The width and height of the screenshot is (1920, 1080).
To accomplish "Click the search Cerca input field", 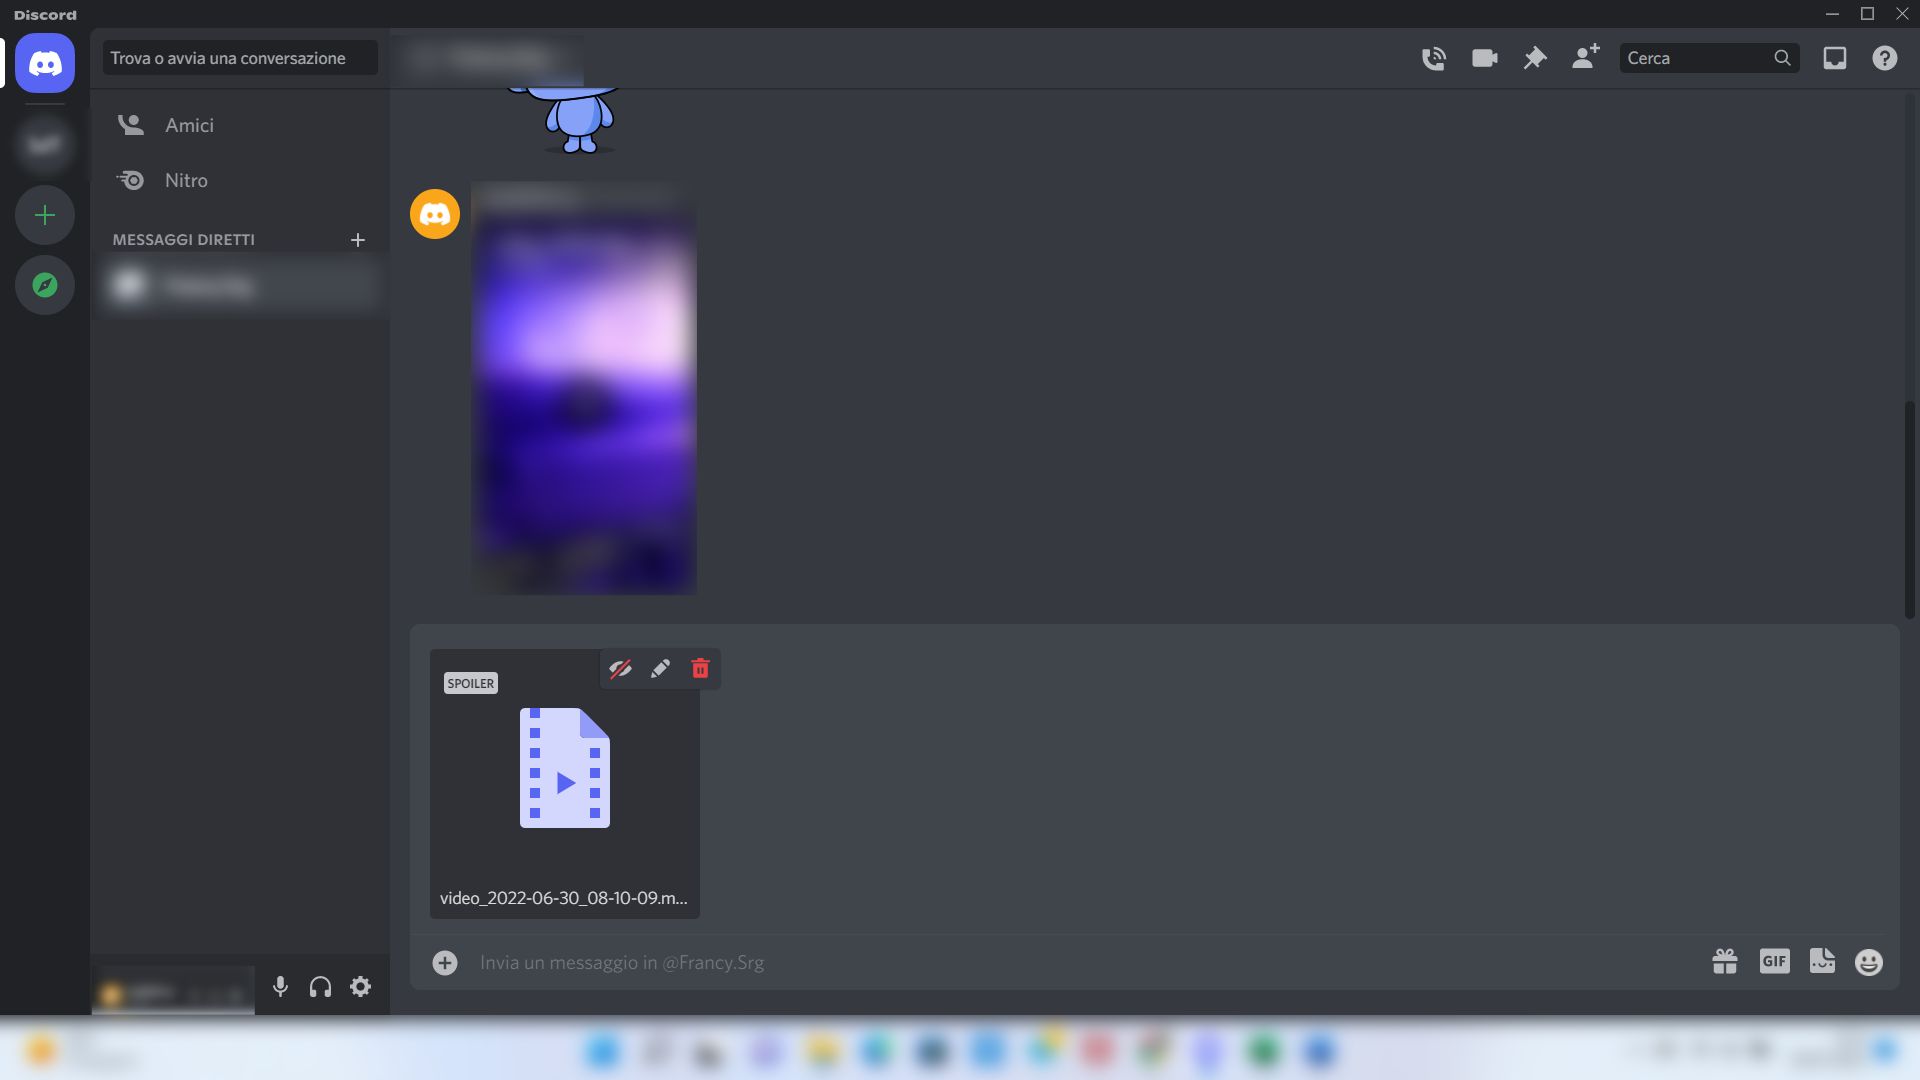I will click(1700, 58).
